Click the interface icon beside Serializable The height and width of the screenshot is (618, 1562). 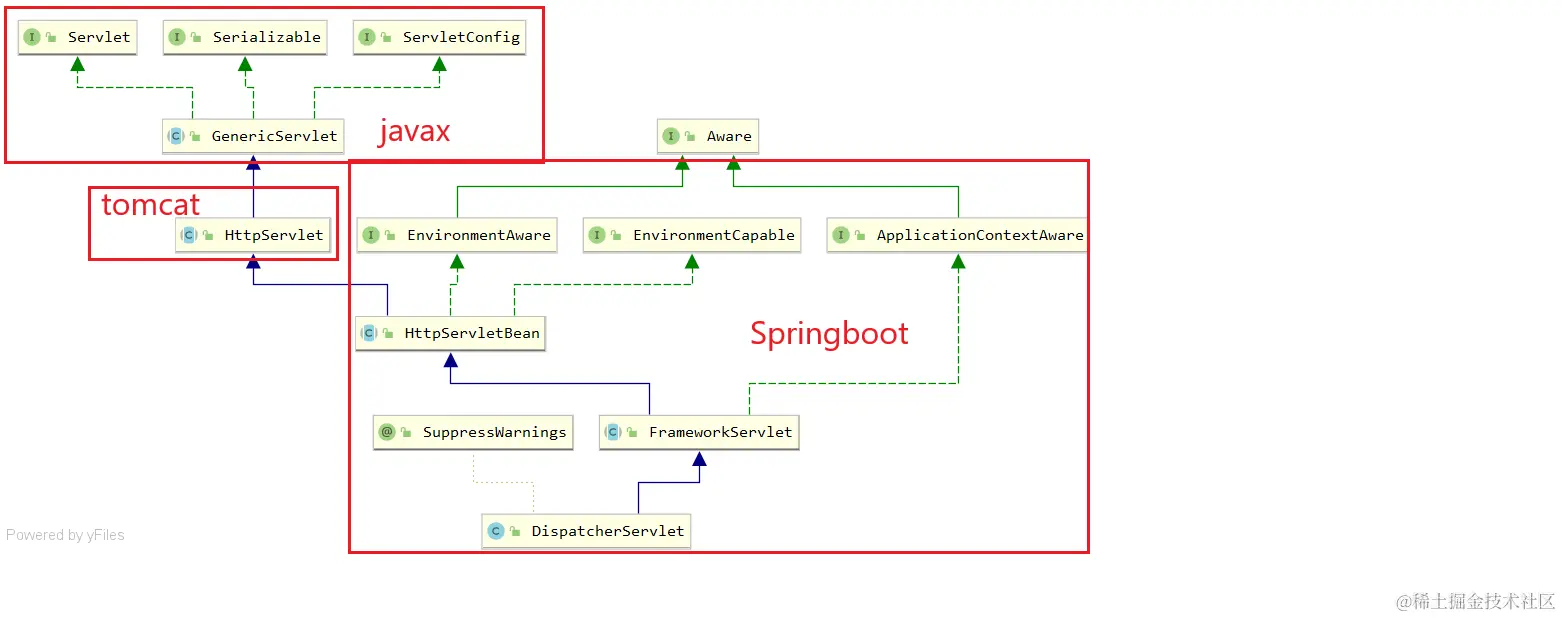tap(177, 37)
